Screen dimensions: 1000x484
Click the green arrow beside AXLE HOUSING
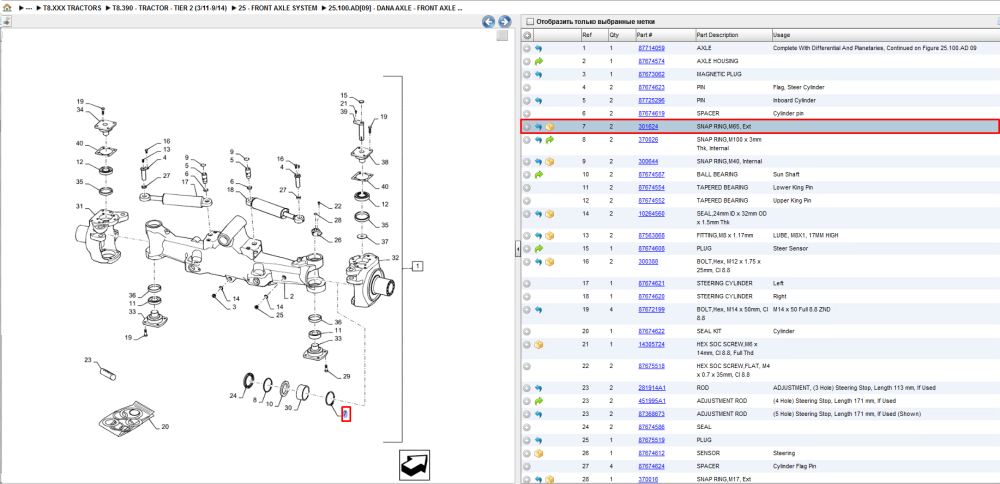click(x=539, y=61)
